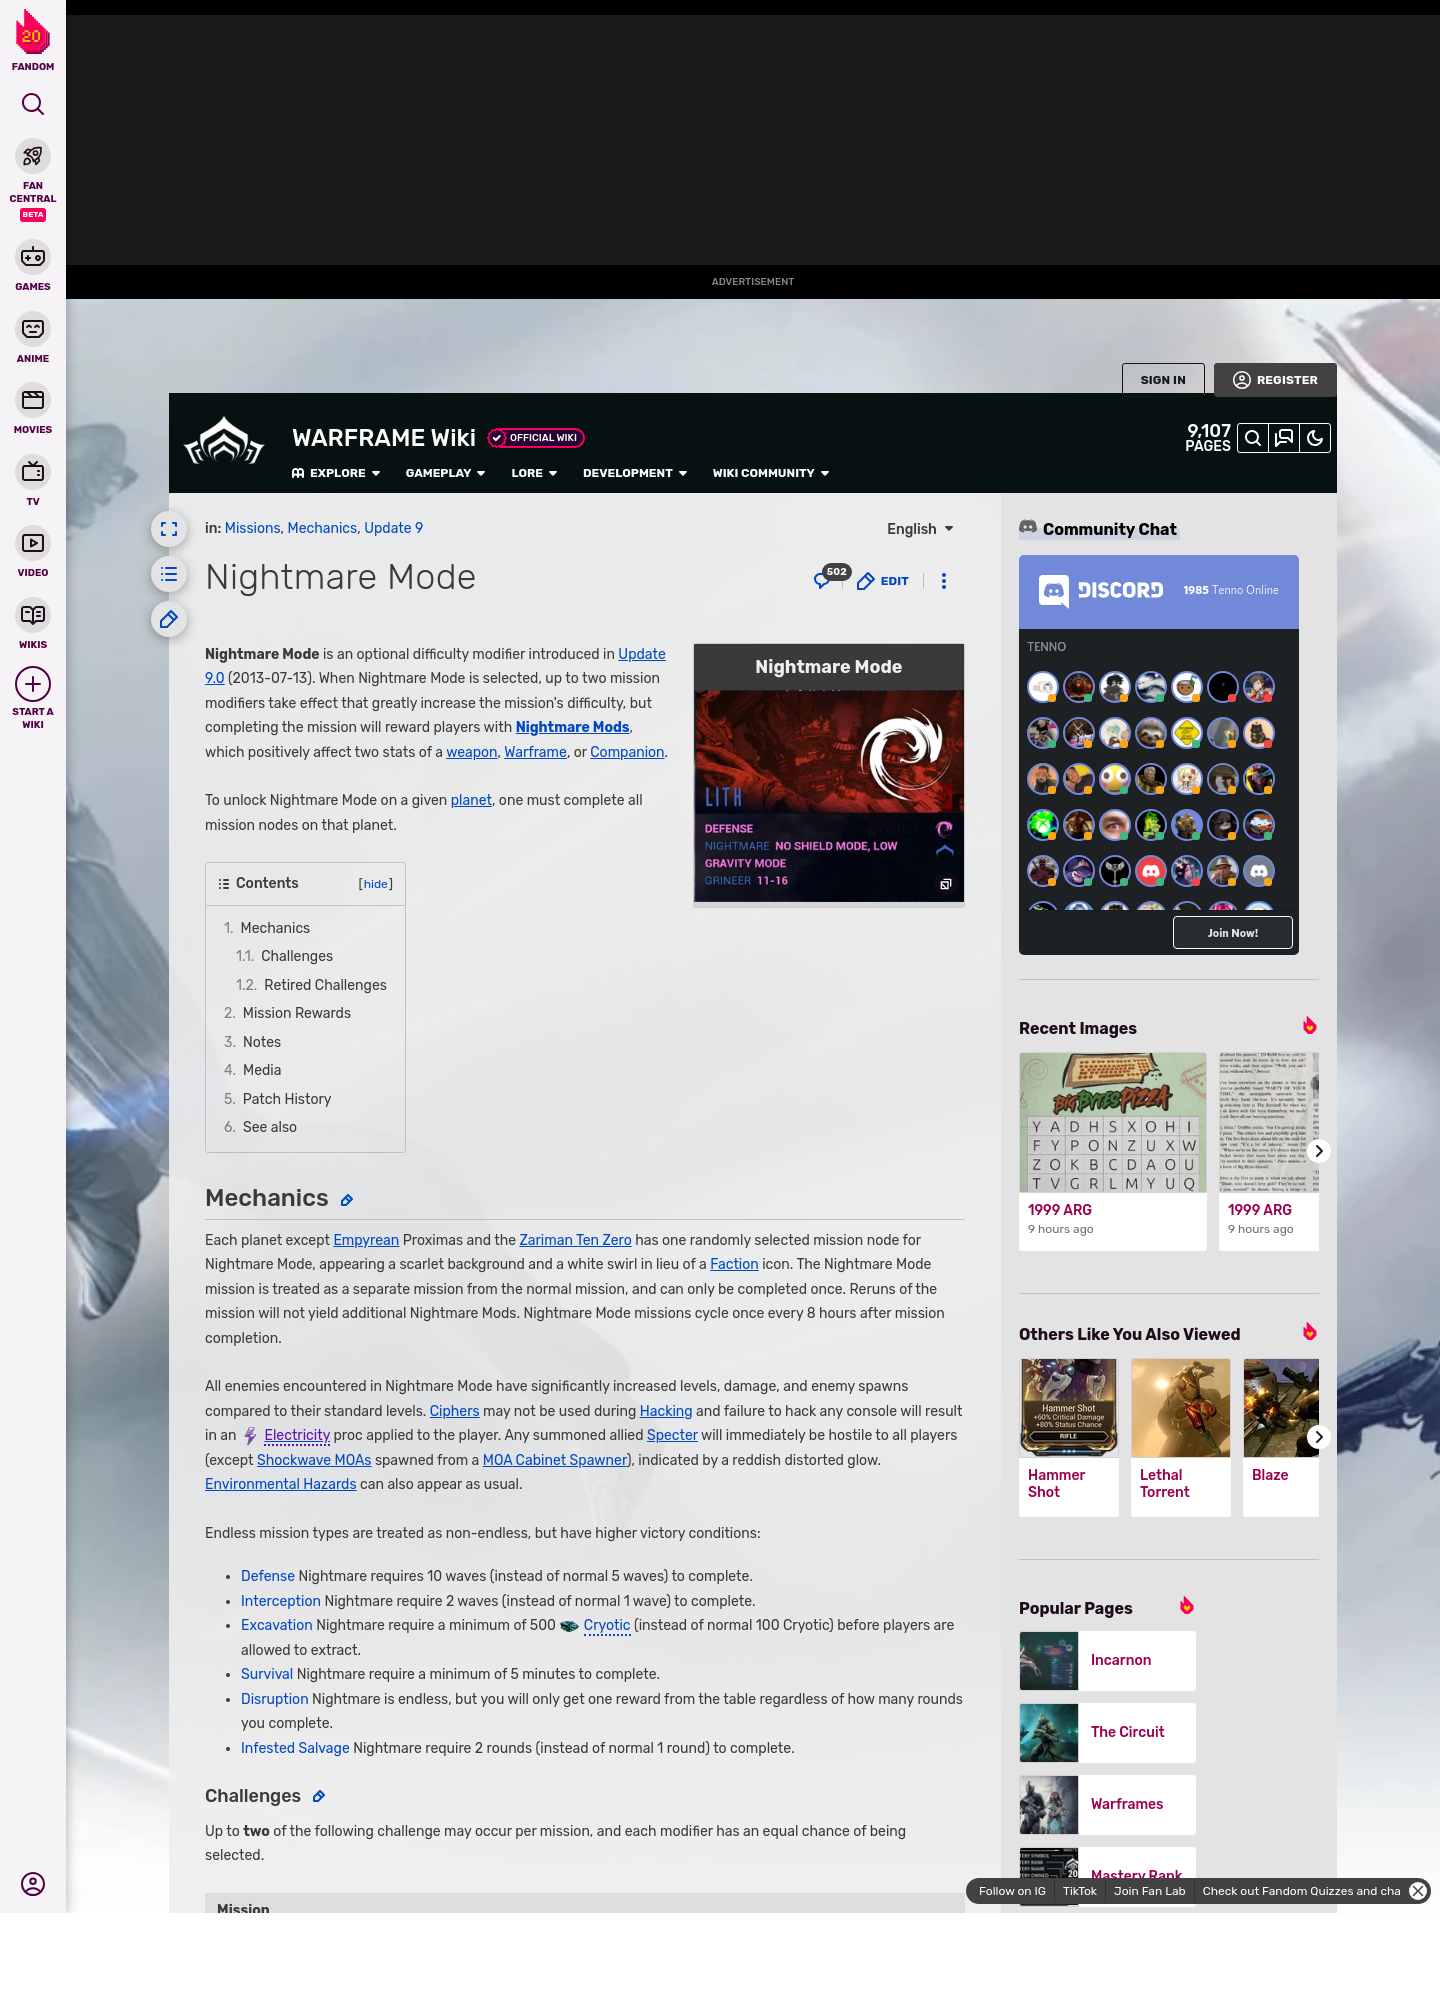Jump to Retired Challenges in Contents
Image resolution: width=1440 pixels, height=2000 pixels.
point(325,985)
